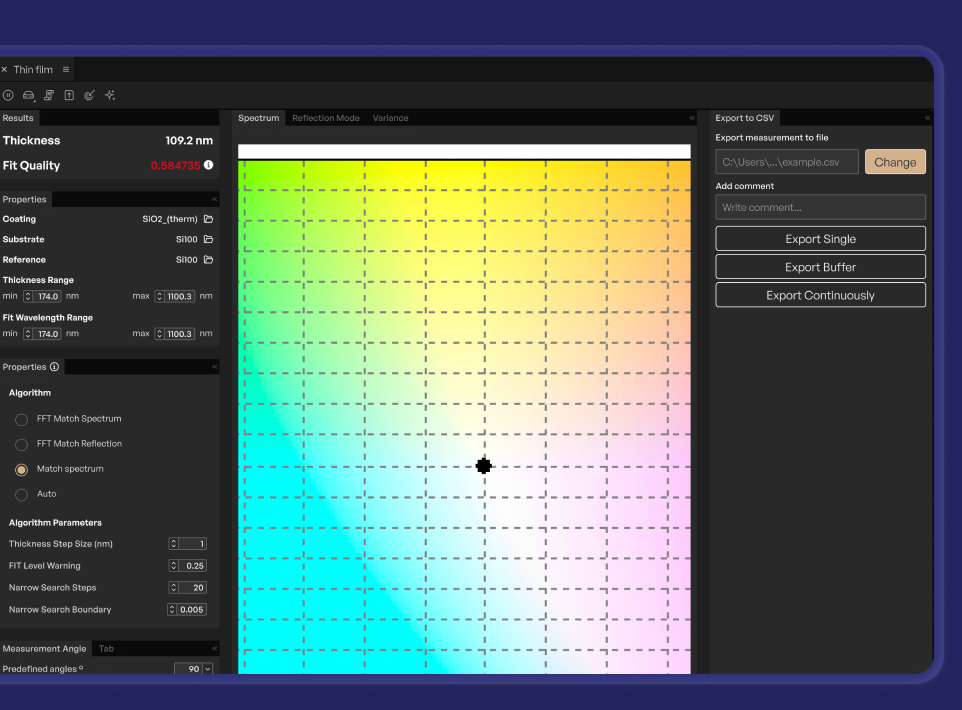Switch to the Reflection Mode tab
Image resolution: width=962 pixels, height=710 pixels.
point(325,117)
